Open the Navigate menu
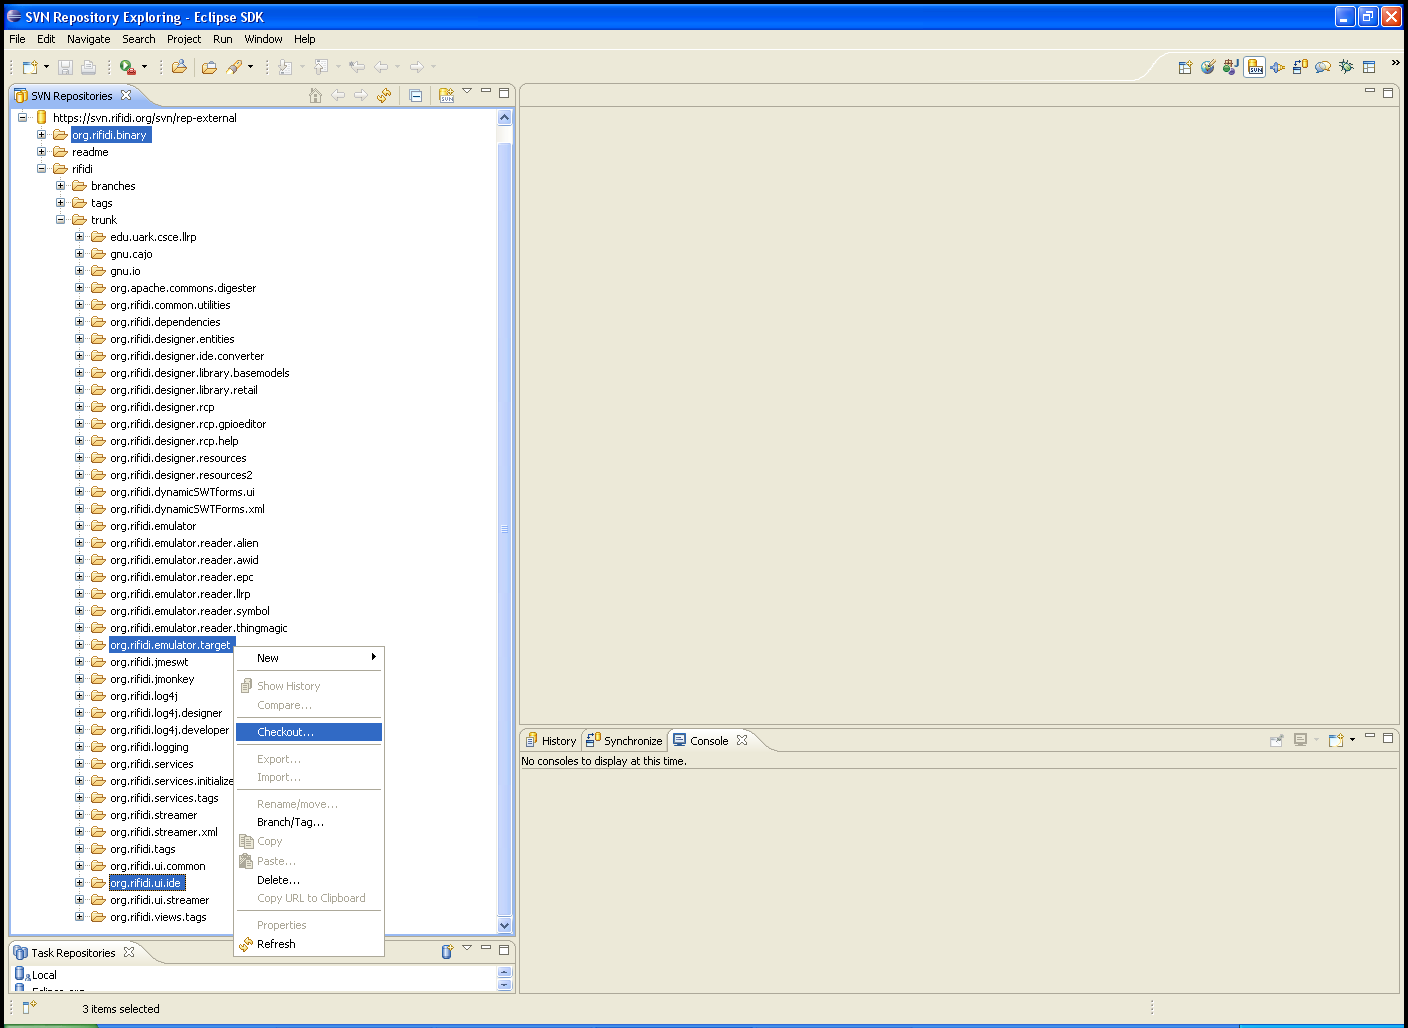Screen dimensions: 1408x1028 pos(88,39)
